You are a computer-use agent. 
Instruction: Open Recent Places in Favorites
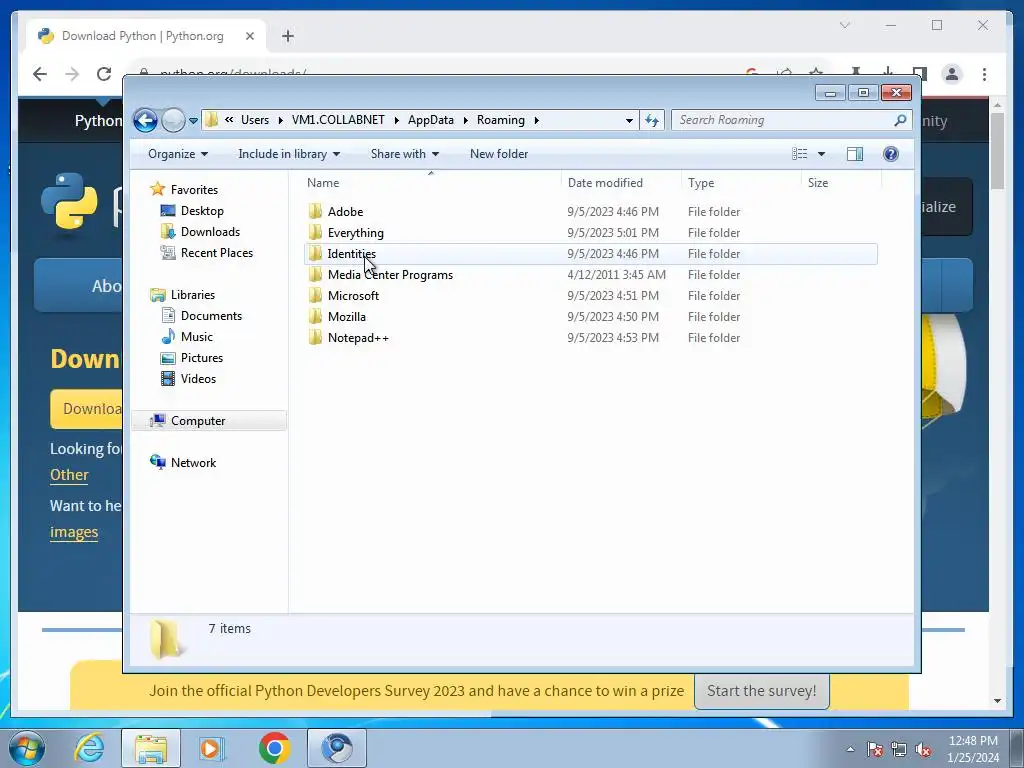pos(217,253)
